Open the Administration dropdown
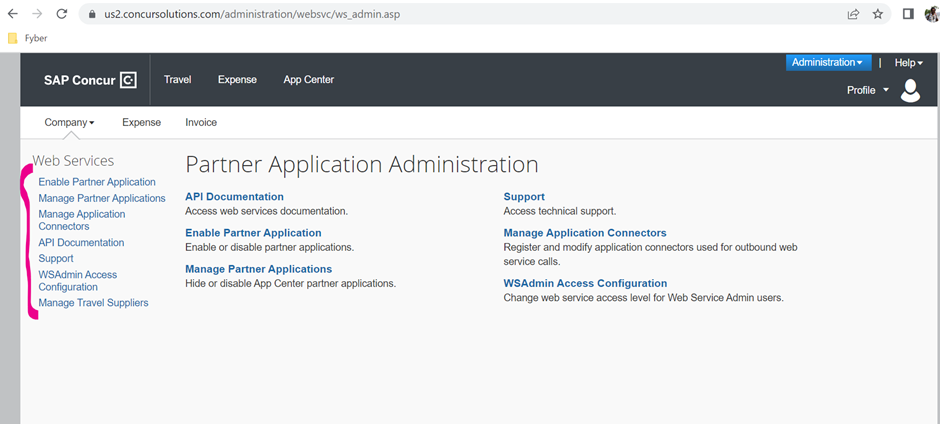940x424 pixels. pyautogui.click(x=827, y=62)
